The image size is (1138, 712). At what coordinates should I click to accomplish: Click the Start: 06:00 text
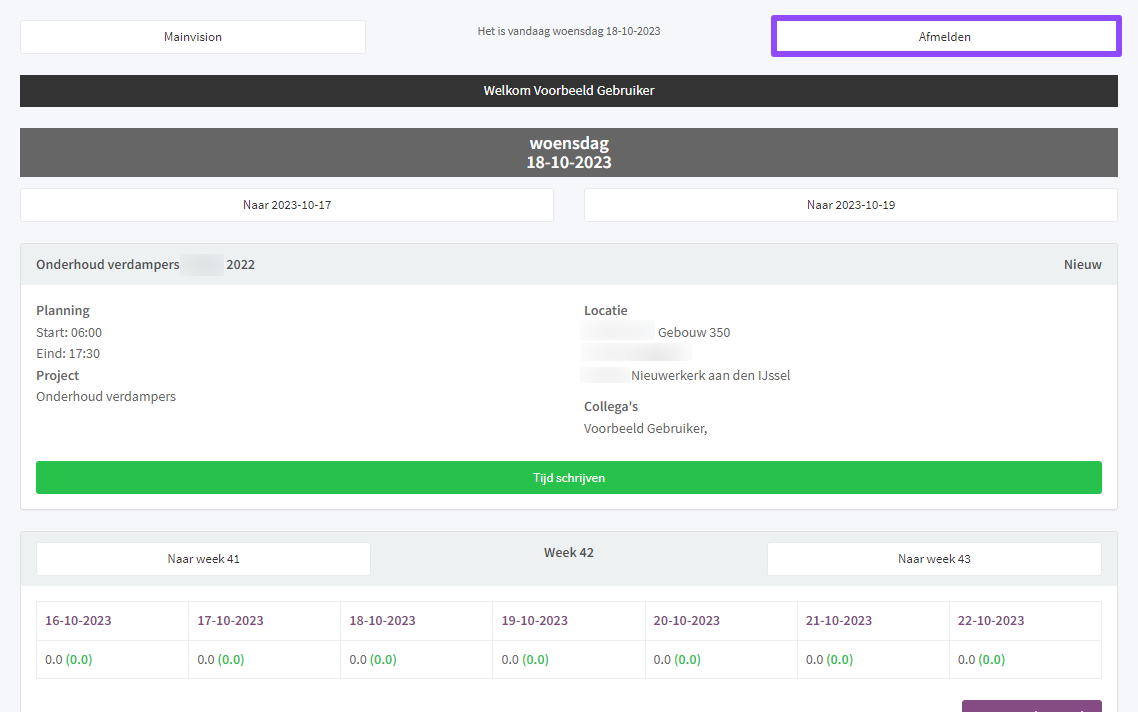click(69, 332)
